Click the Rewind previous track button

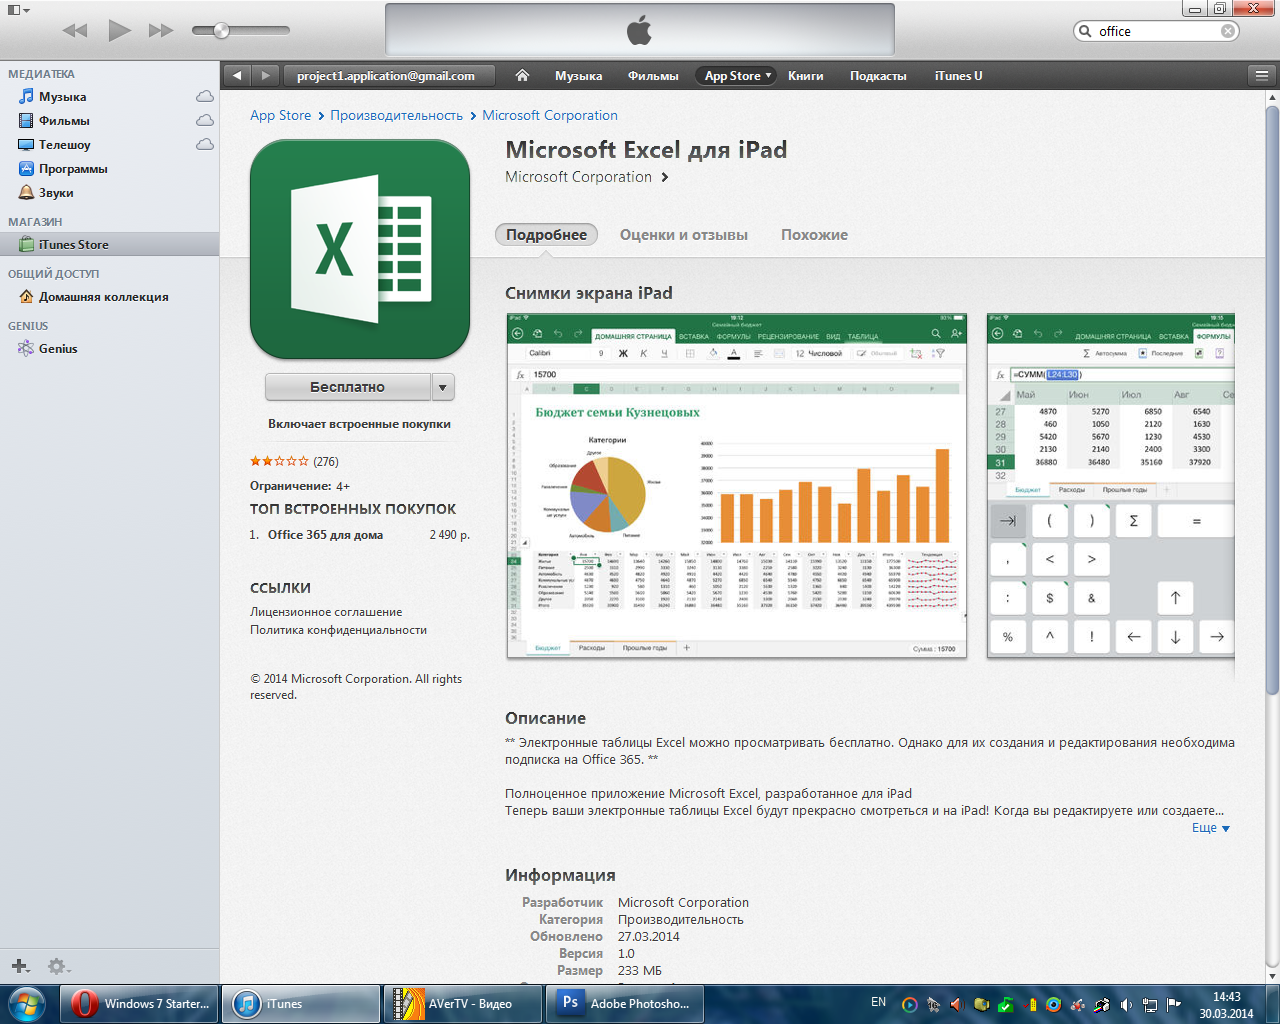tap(75, 31)
